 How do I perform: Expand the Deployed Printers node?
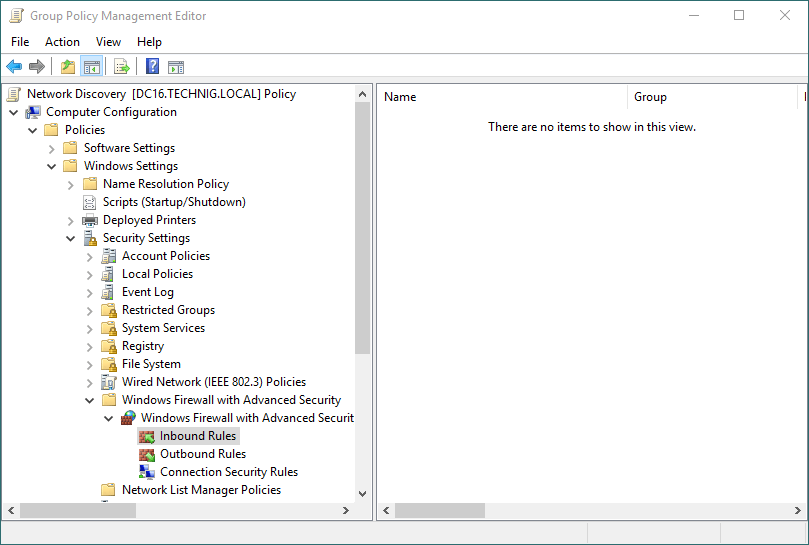coord(71,221)
